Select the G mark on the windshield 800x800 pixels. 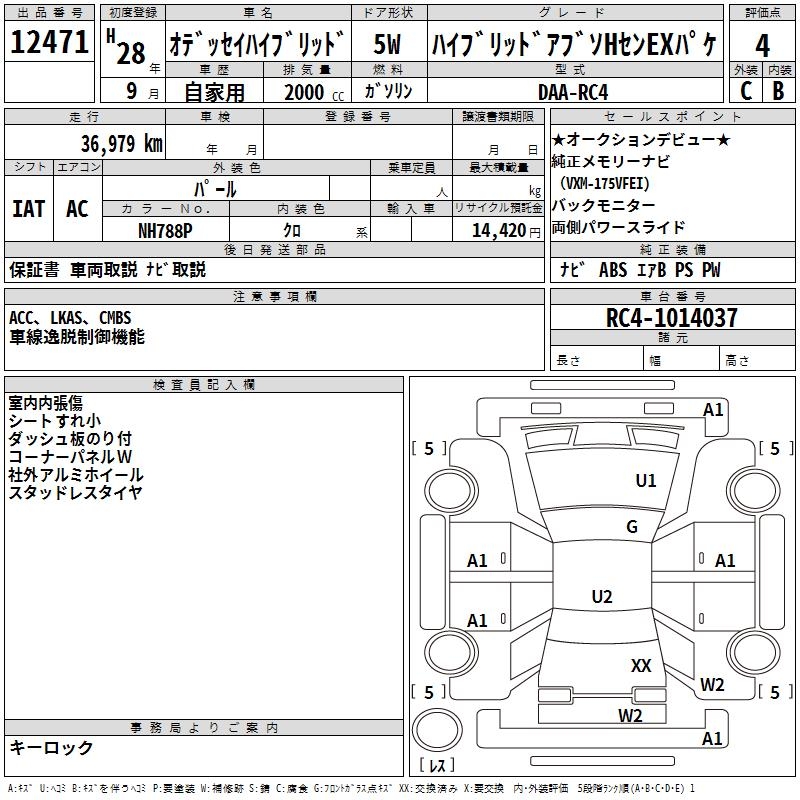point(632,527)
